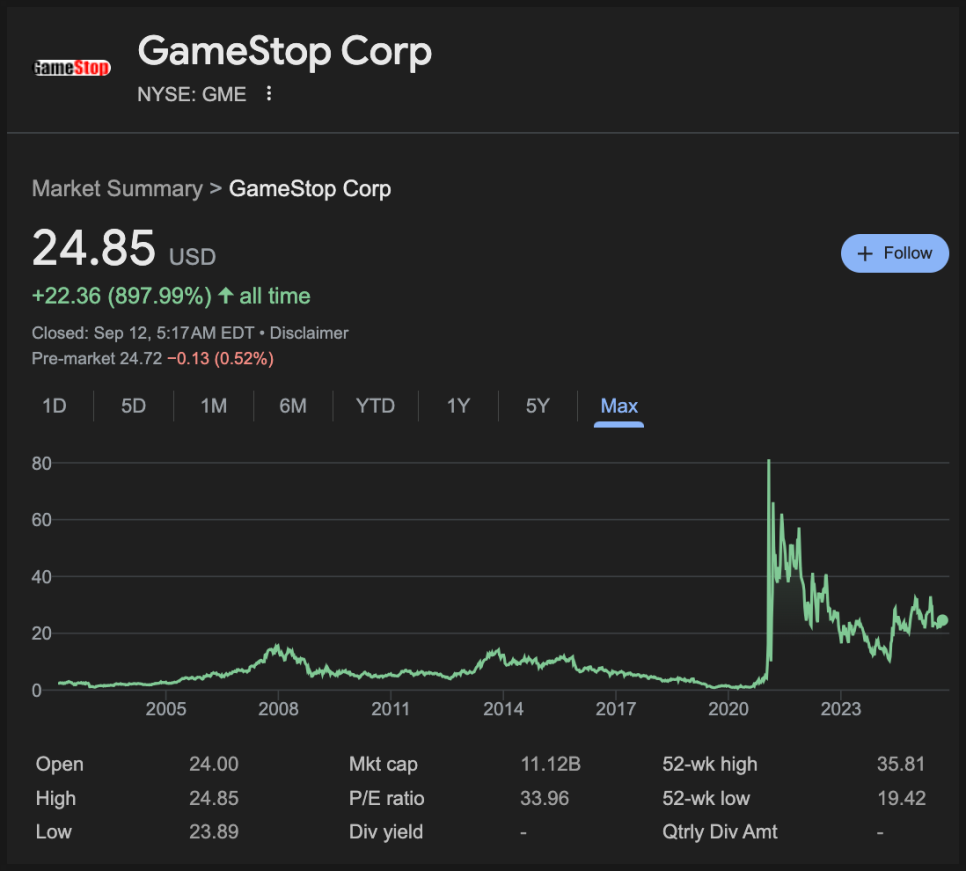
Task: Click the 2023 label on chart axis
Action: point(841,709)
